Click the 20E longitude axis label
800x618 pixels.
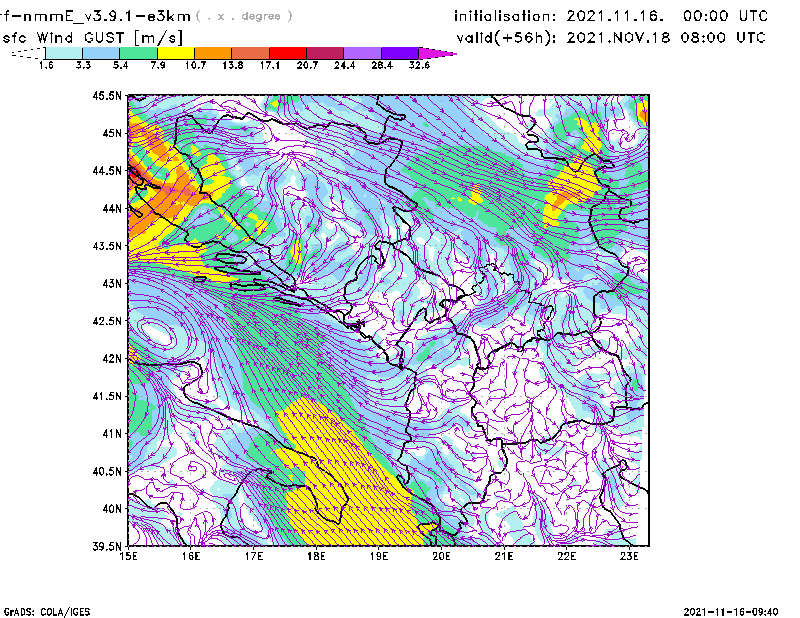(441, 556)
